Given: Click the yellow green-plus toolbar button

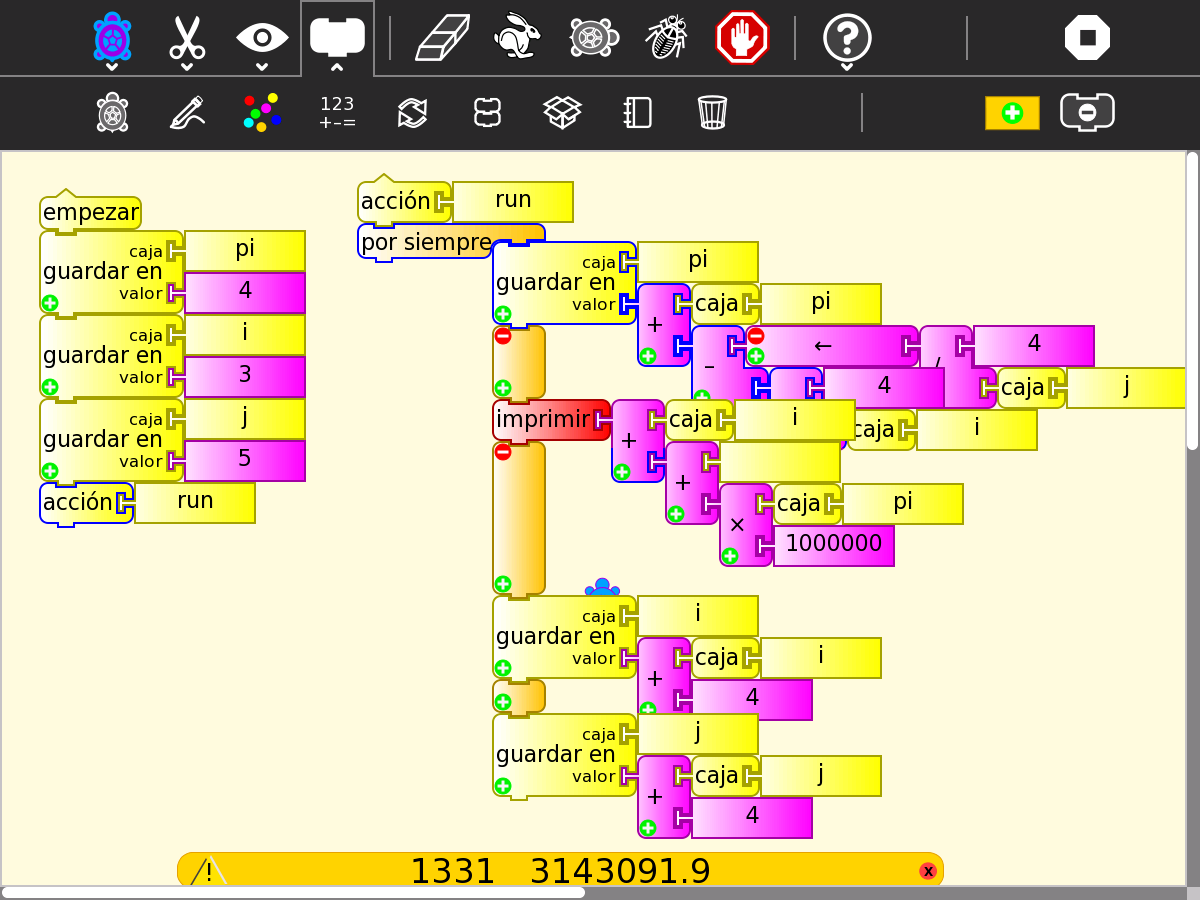Looking at the screenshot, I should (1012, 113).
